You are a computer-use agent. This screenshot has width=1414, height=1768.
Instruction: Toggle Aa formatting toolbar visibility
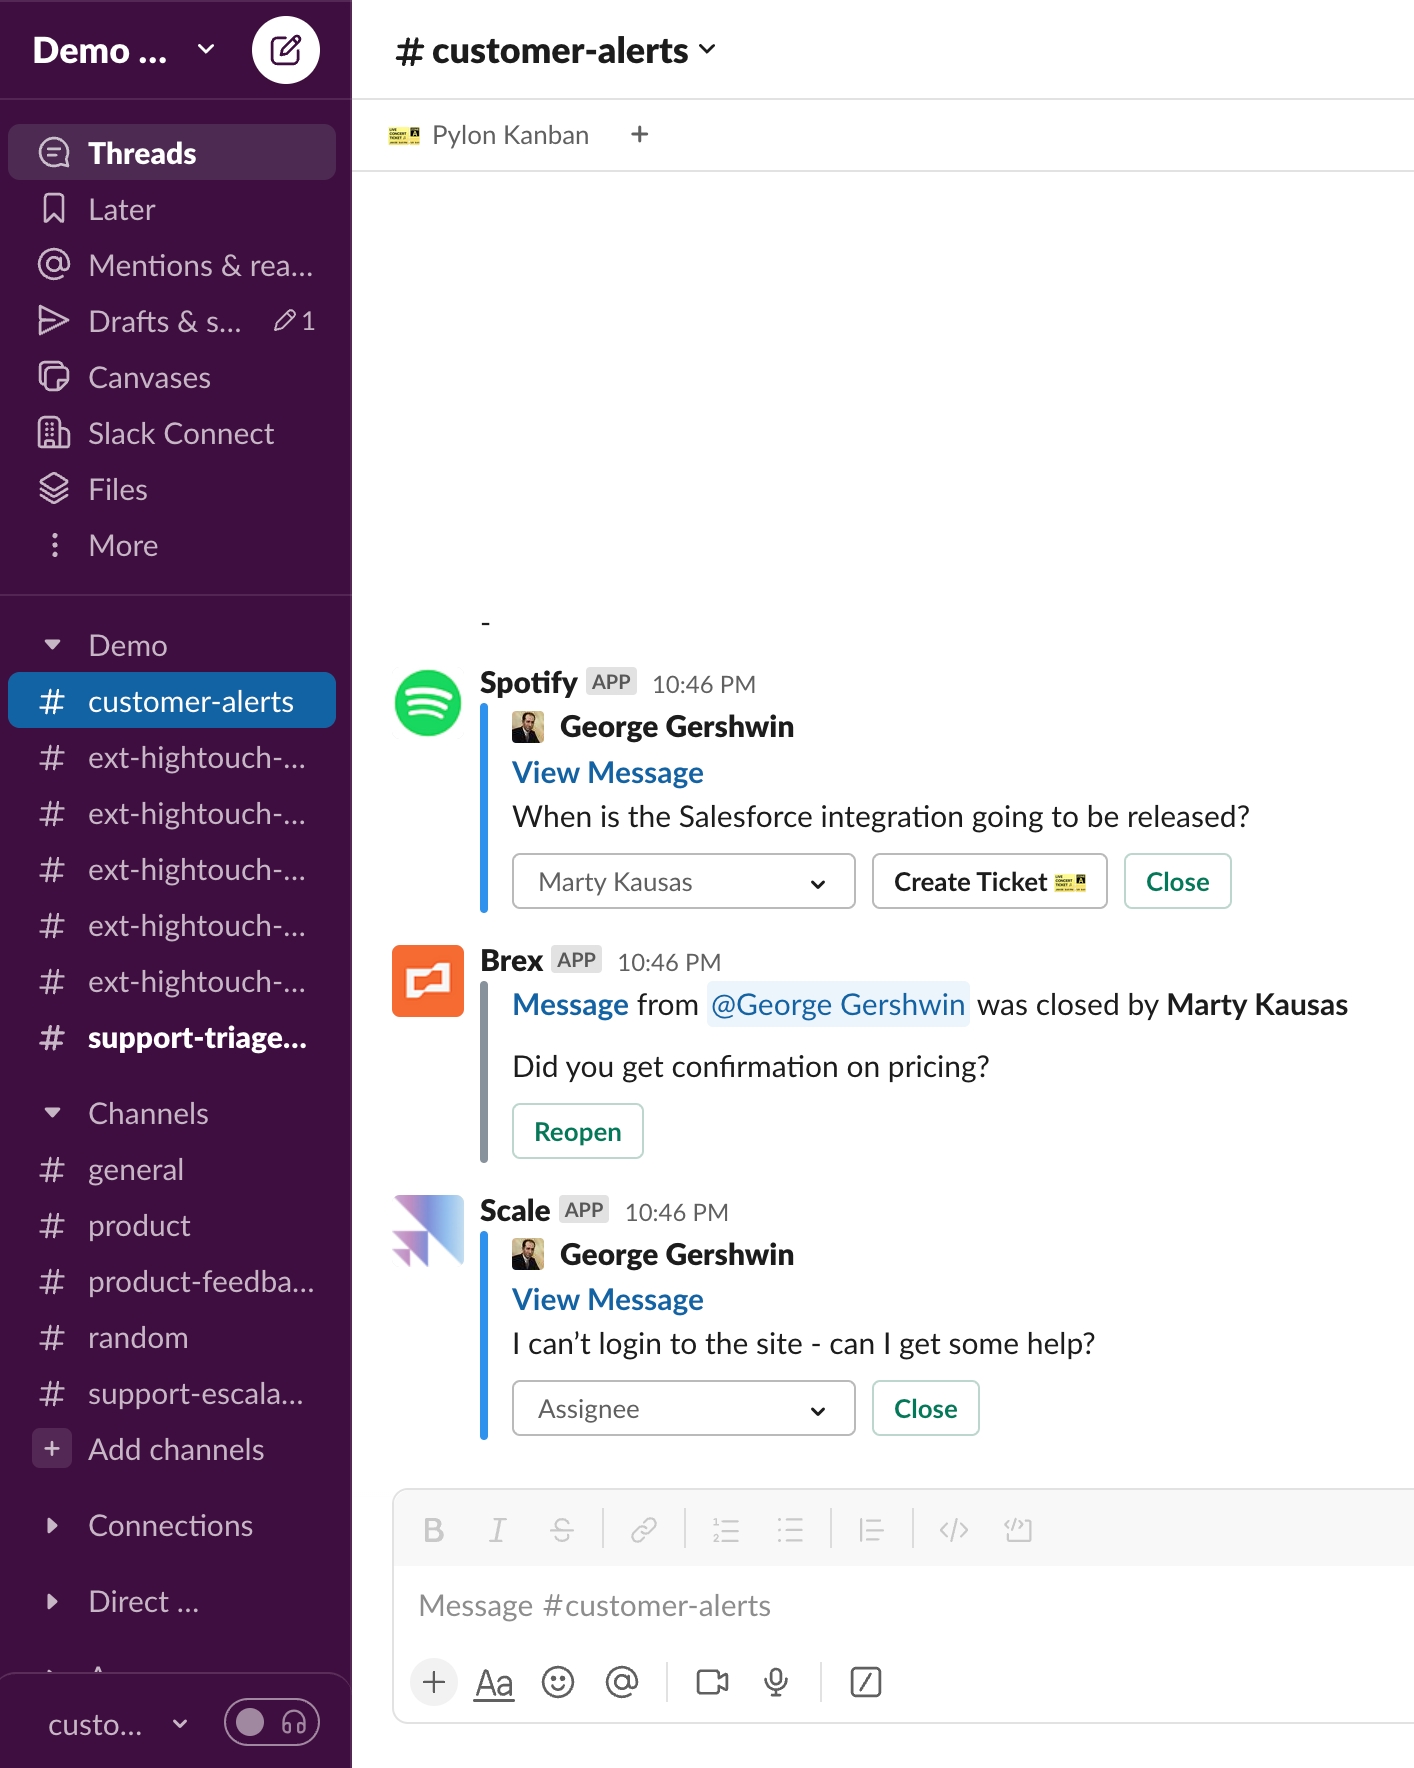pyautogui.click(x=494, y=1682)
